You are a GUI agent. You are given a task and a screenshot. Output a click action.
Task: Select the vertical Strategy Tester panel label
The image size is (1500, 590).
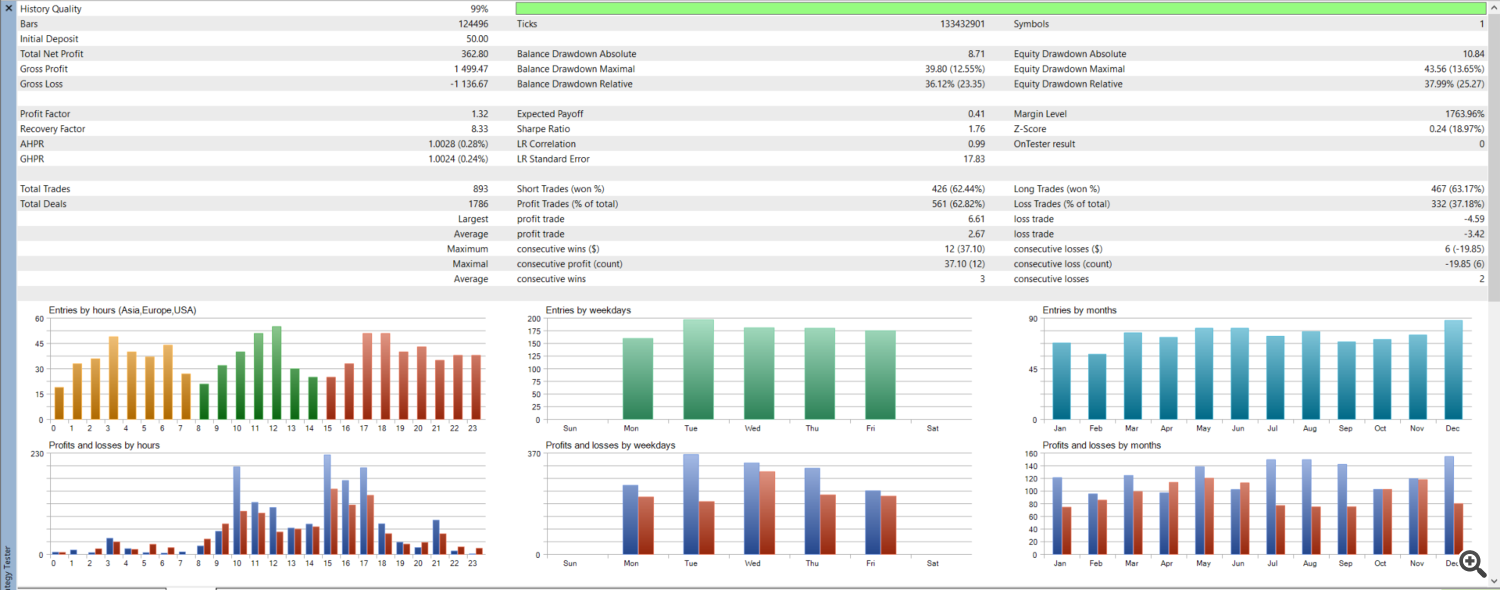click(x=8, y=565)
